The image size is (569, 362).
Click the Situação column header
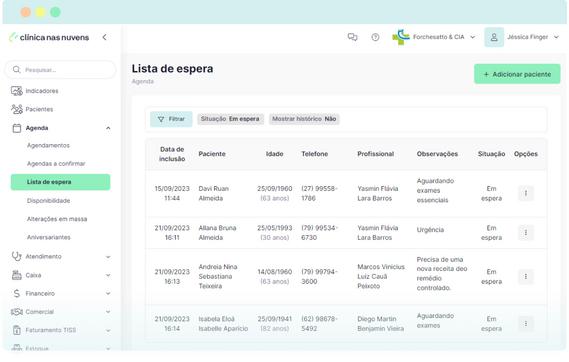(x=491, y=154)
